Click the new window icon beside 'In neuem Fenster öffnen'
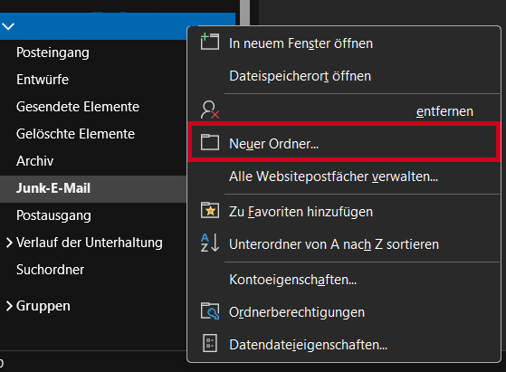This screenshot has height=372, width=506. tap(210, 42)
